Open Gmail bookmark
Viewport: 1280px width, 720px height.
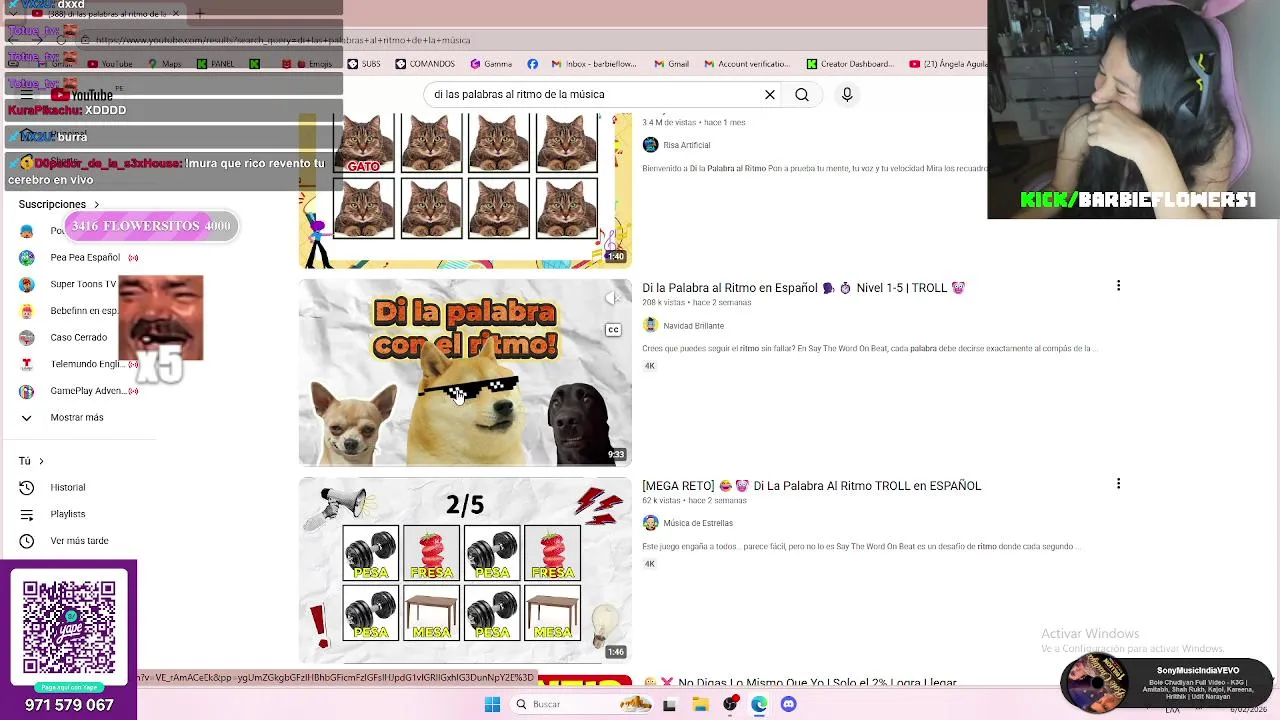tap(672, 64)
